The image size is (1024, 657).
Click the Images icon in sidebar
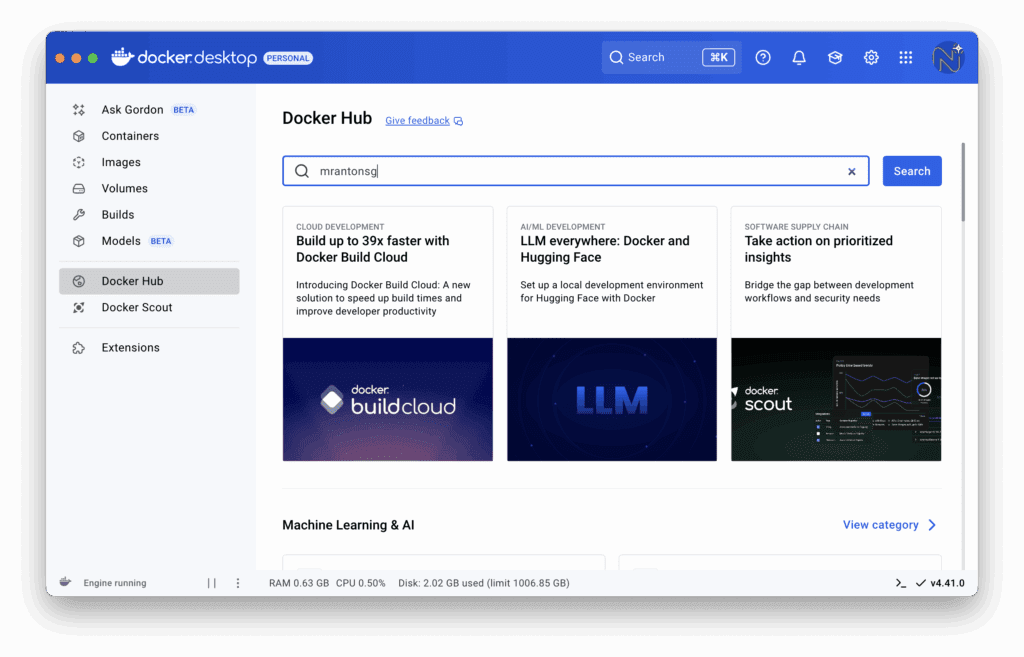pyautogui.click(x=79, y=162)
